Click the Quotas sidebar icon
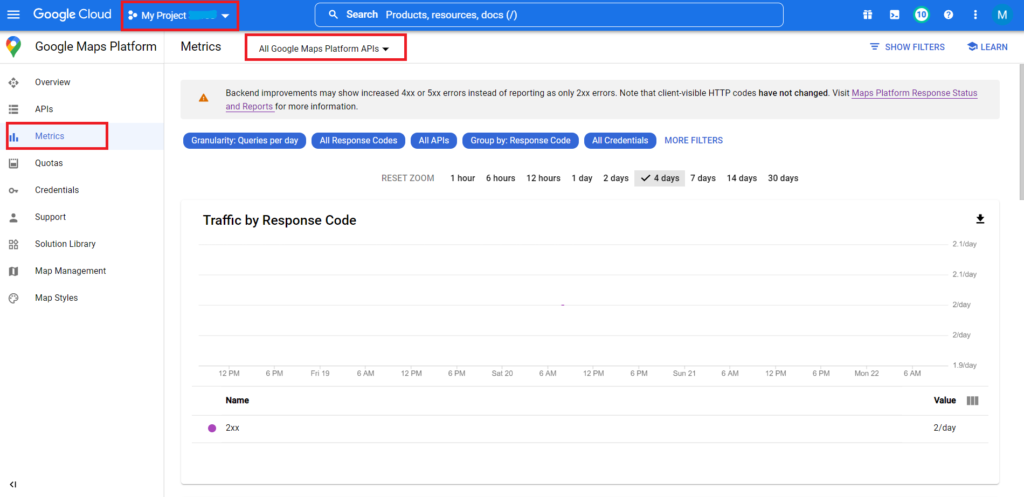The image size is (1024, 497). pyautogui.click(x=13, y=163)
